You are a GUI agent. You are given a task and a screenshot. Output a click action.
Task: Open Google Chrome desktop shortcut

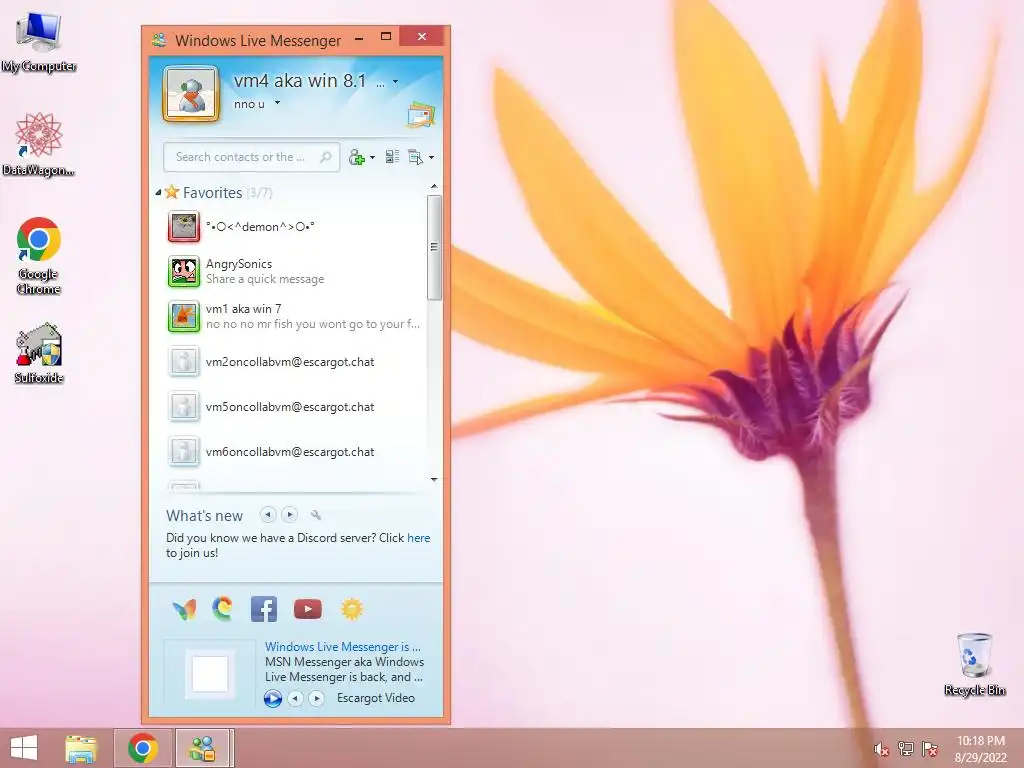pyautogui.click(x=39, y=255)
